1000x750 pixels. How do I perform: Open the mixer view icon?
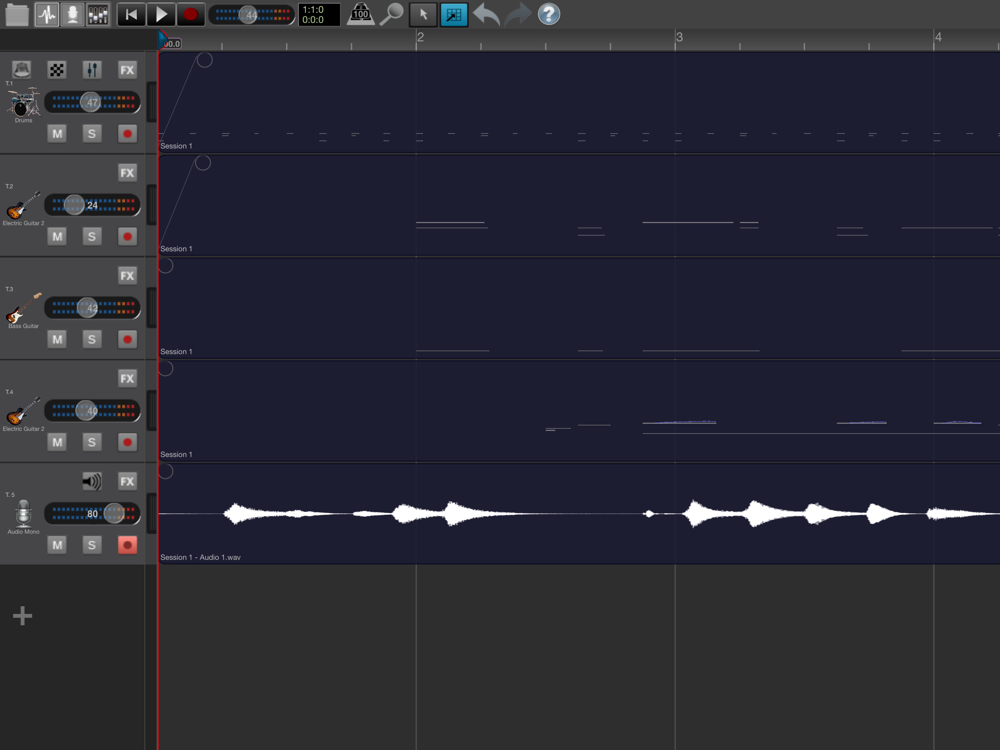(98, 15)
